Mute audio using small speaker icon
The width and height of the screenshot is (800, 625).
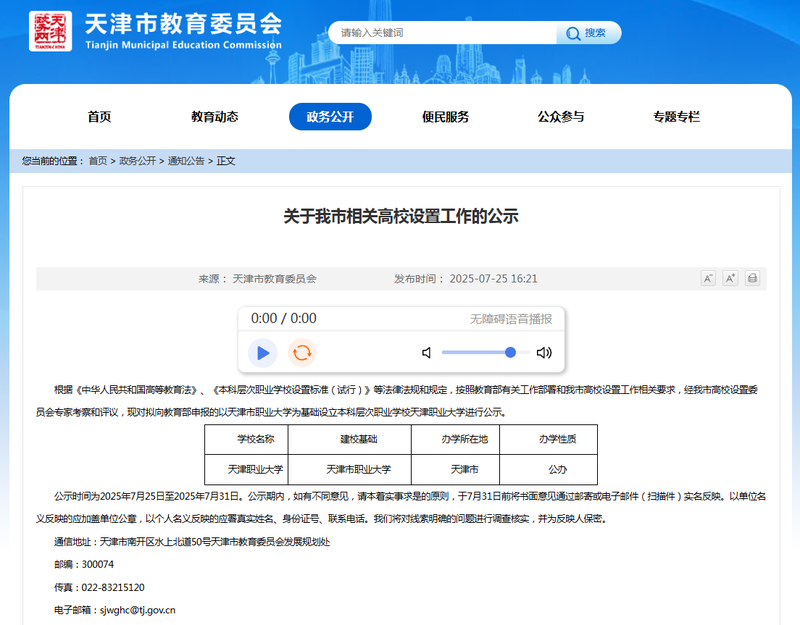427,353
